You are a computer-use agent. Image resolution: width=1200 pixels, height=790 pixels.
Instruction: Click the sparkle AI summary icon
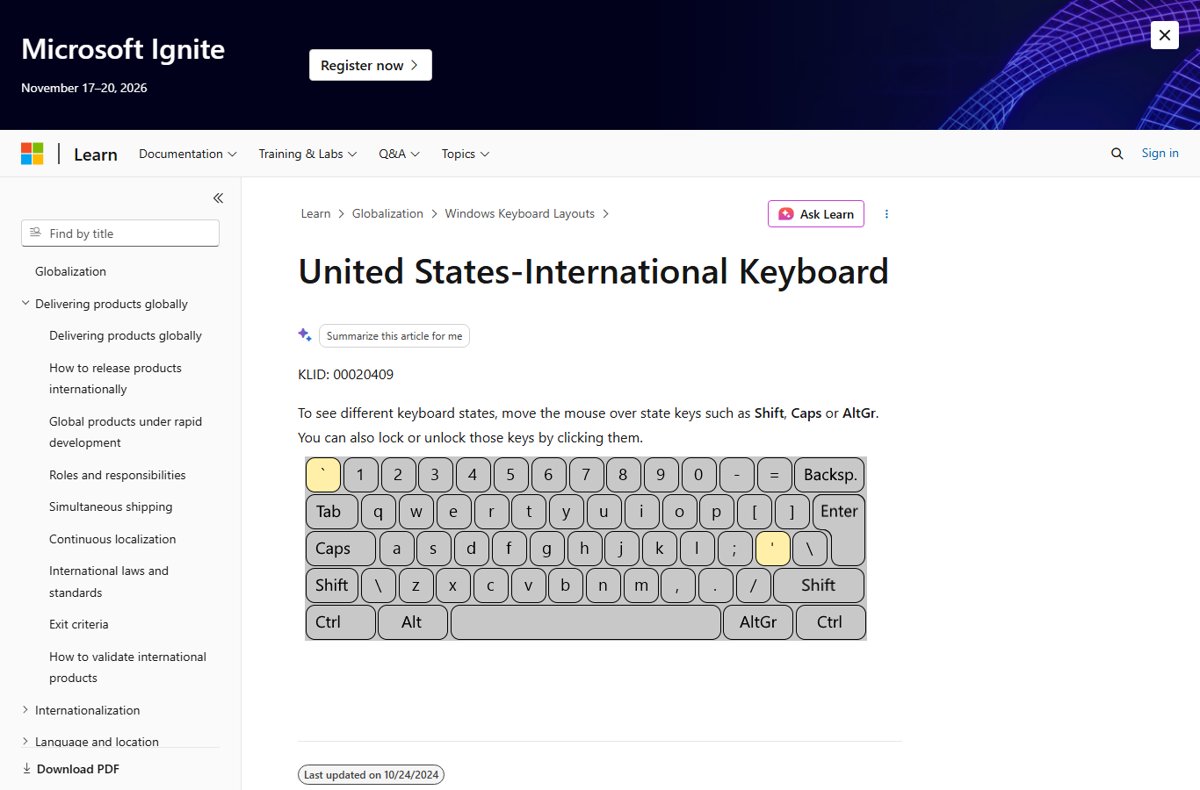(305, 336)
